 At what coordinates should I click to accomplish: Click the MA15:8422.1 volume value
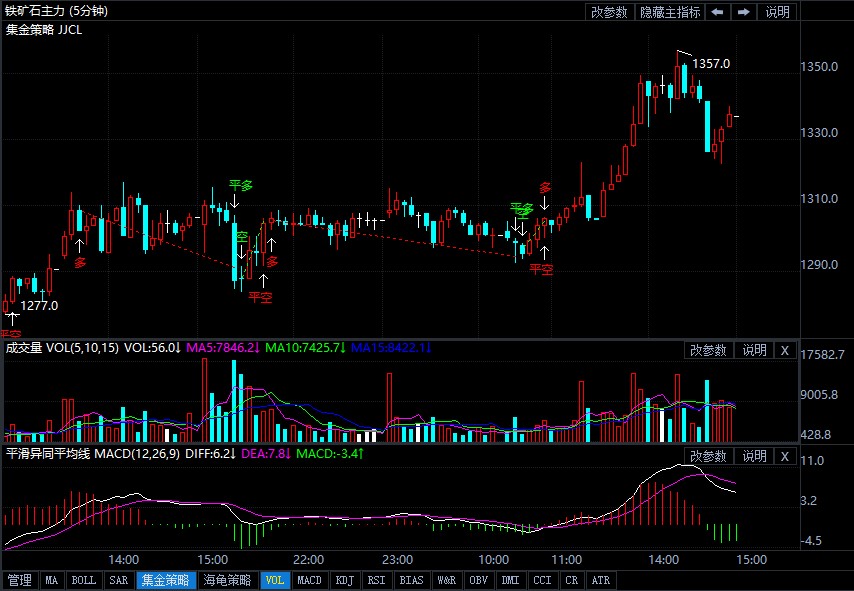coord(391,348)
